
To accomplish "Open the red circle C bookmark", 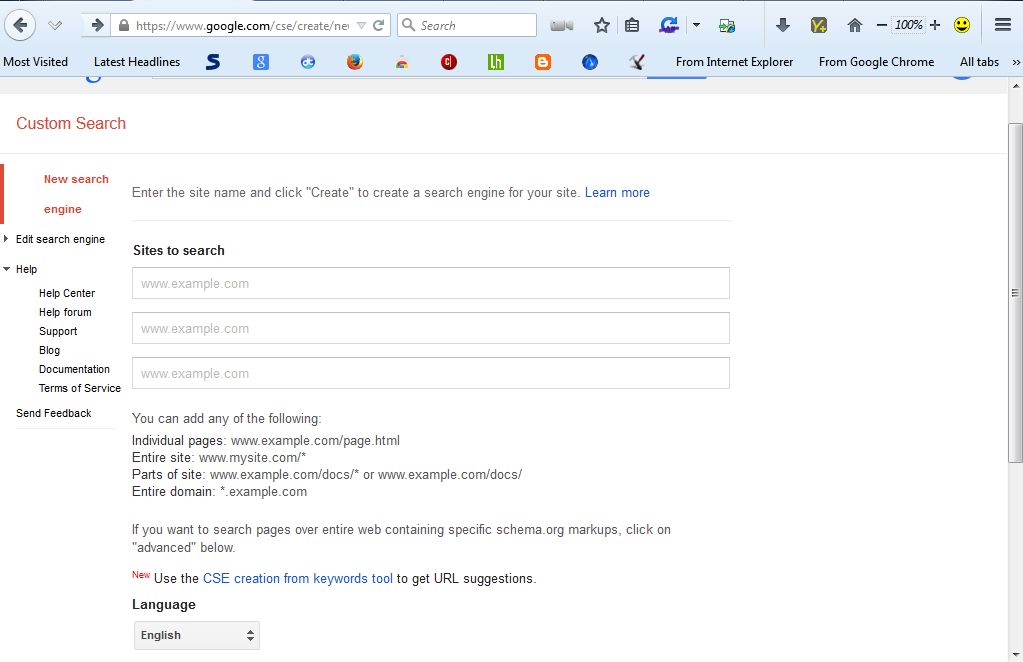I will [x=449, y=62].
